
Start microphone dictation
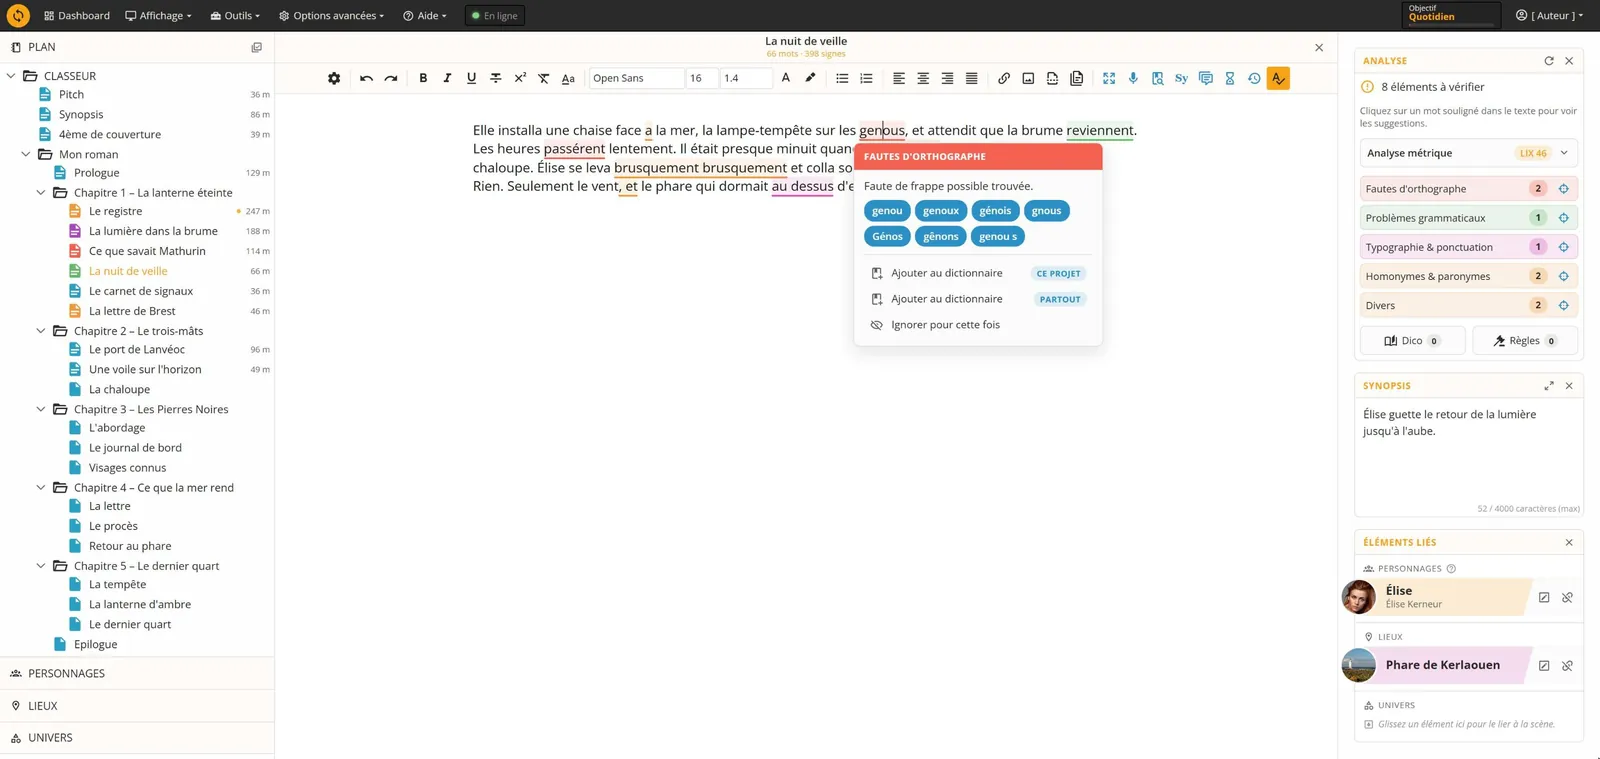[1133, 78]
